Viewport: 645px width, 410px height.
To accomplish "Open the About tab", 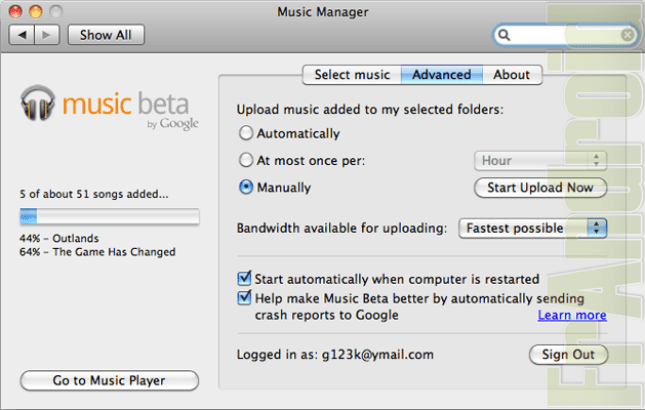I will [x=512, y=75].
